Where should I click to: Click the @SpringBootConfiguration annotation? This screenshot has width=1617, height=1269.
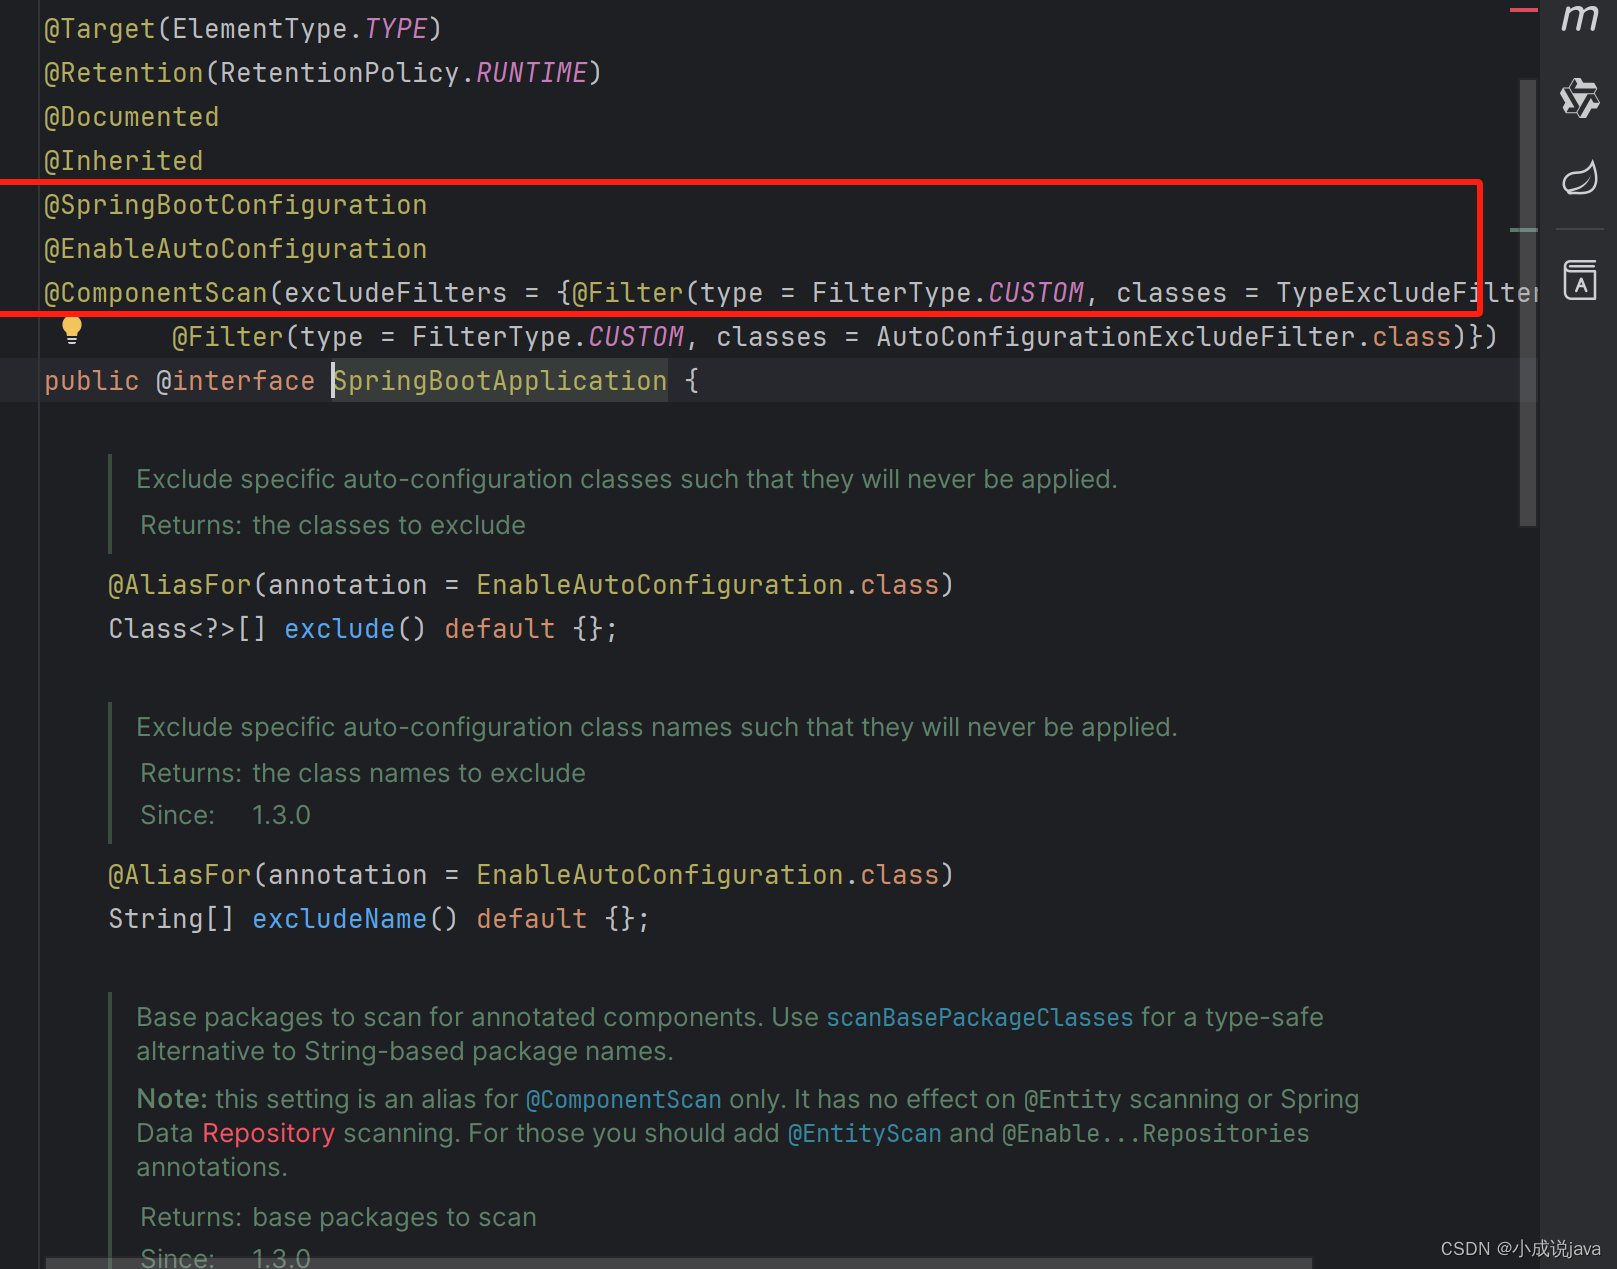pyautogui.click(x=235, y=204)
